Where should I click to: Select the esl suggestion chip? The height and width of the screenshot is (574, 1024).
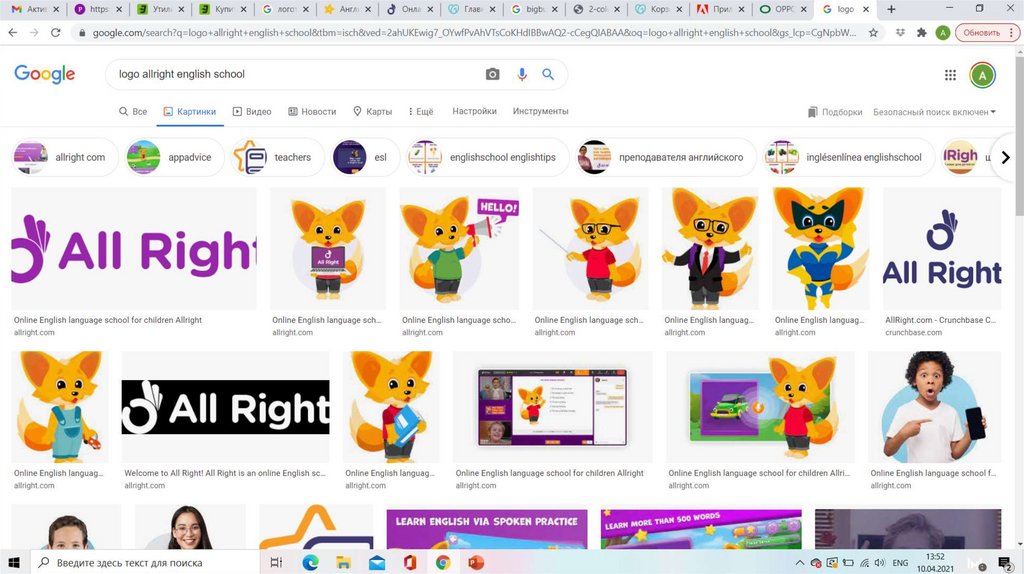364,157
